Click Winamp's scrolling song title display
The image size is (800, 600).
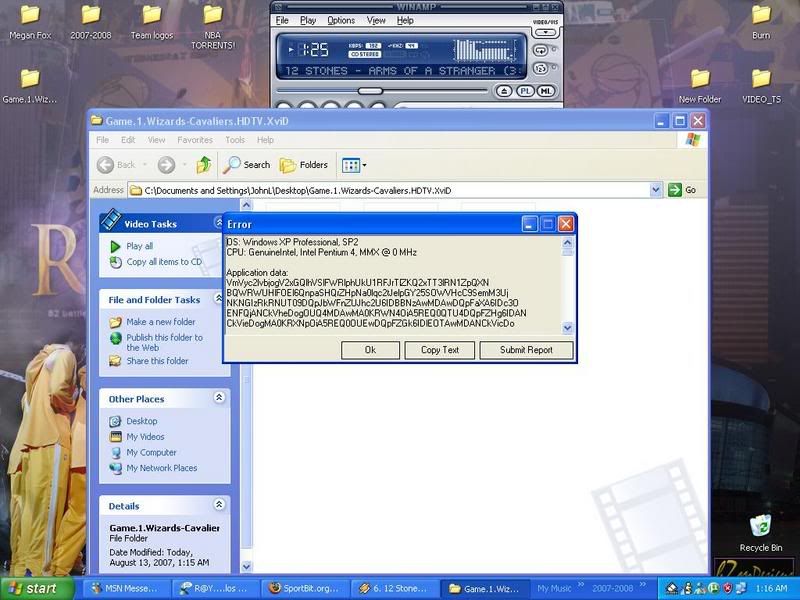click(403, 70)
